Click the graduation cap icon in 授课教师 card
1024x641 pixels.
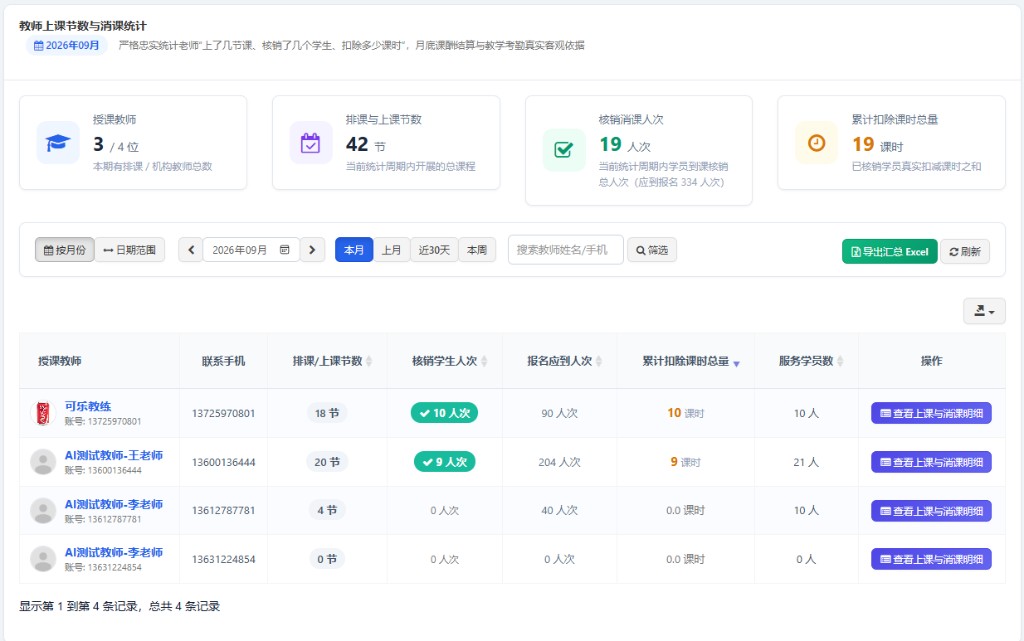(x=57, y=143)
